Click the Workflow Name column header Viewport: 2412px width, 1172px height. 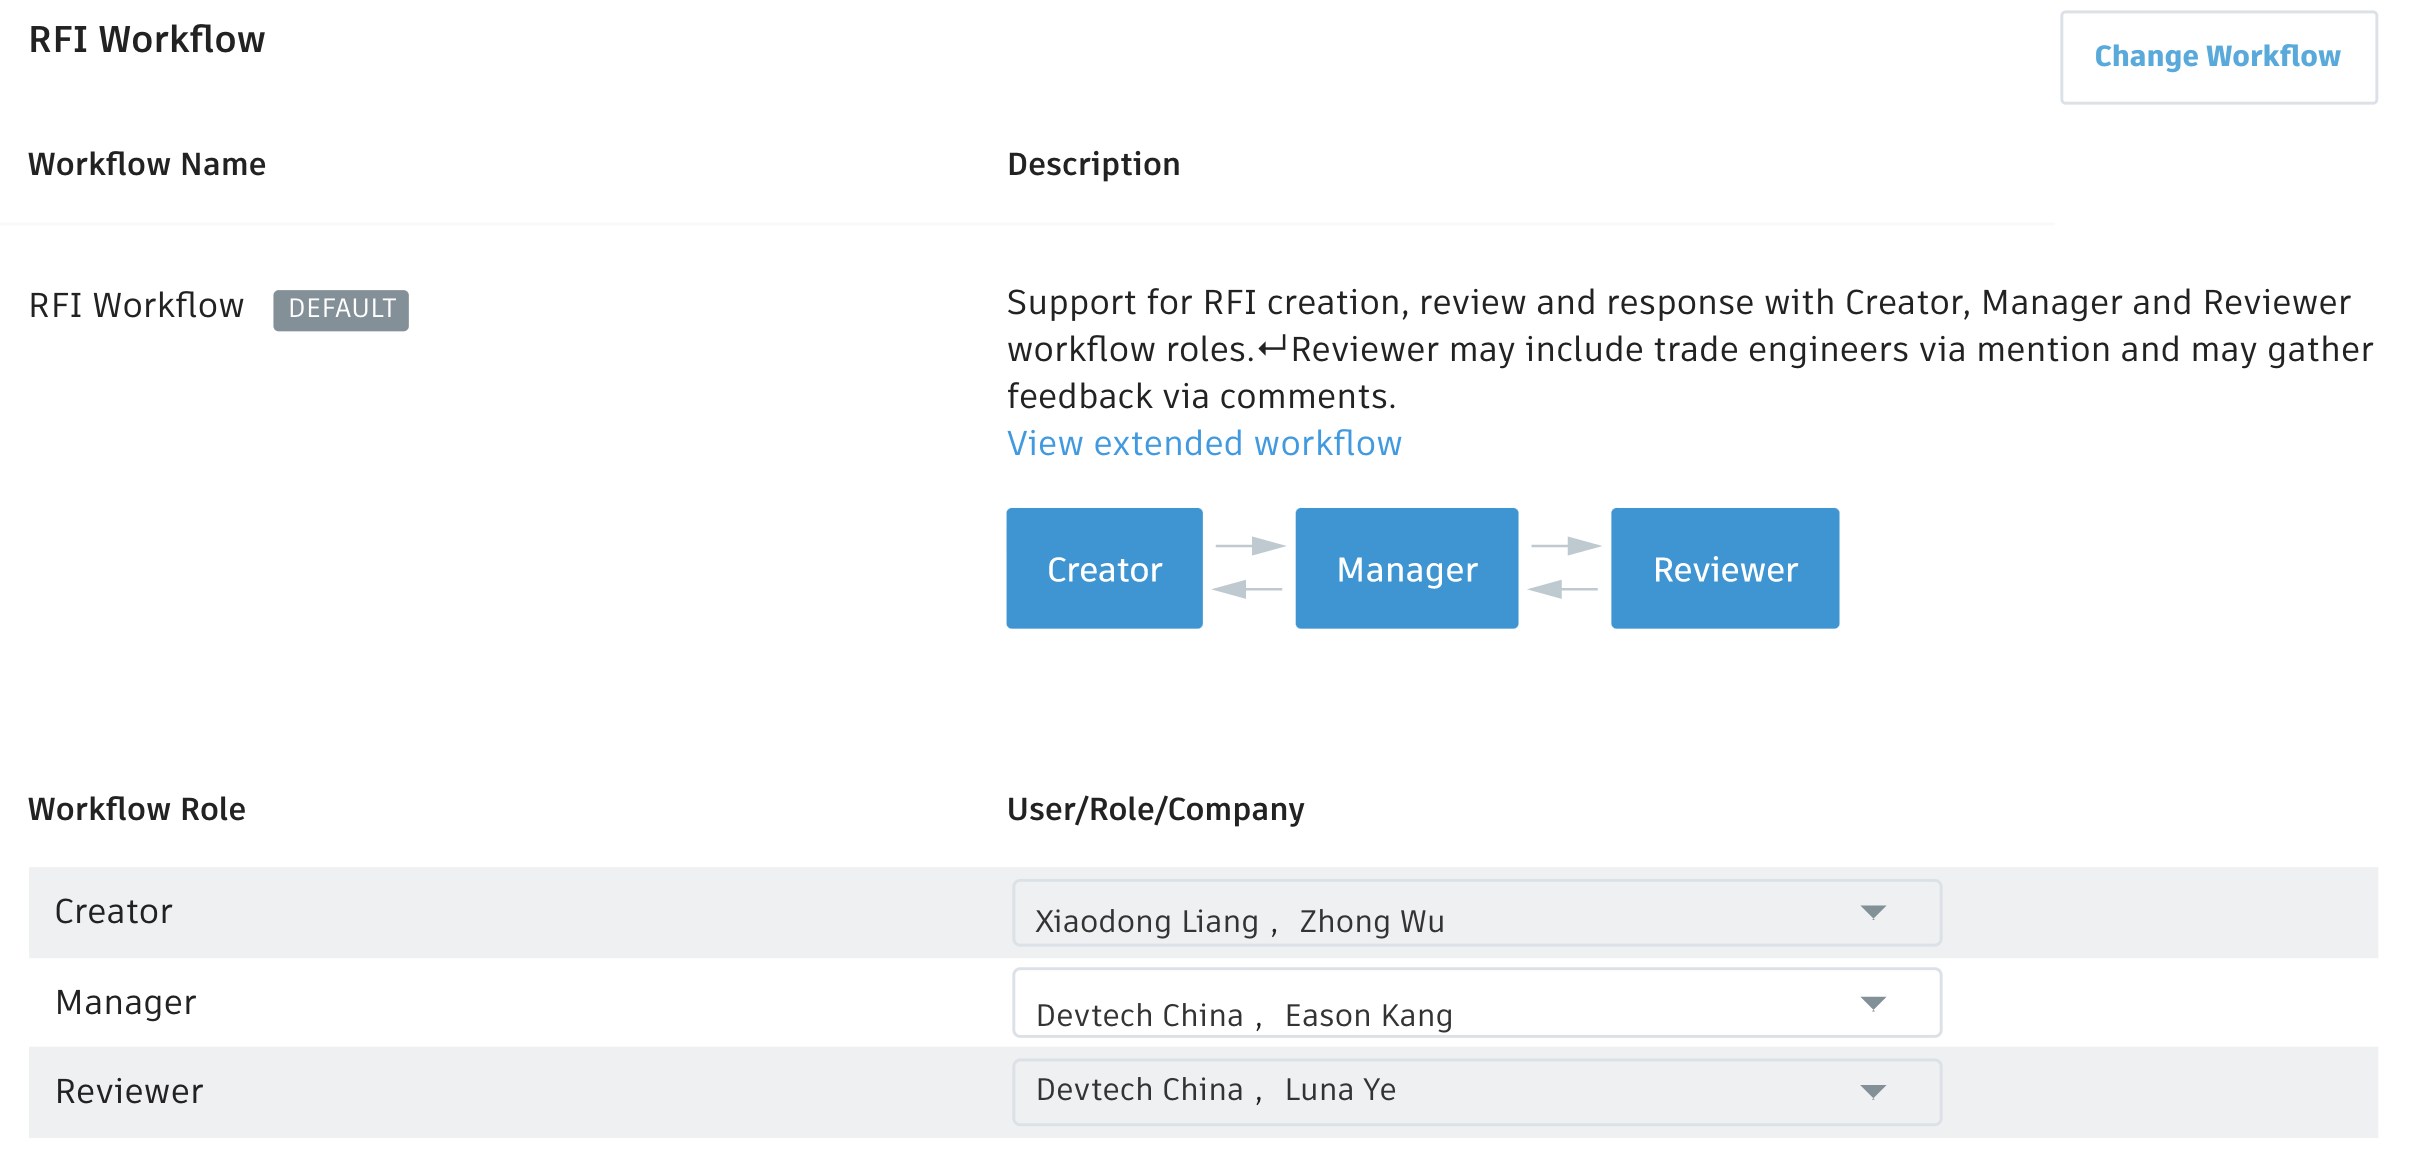(146, 164)
